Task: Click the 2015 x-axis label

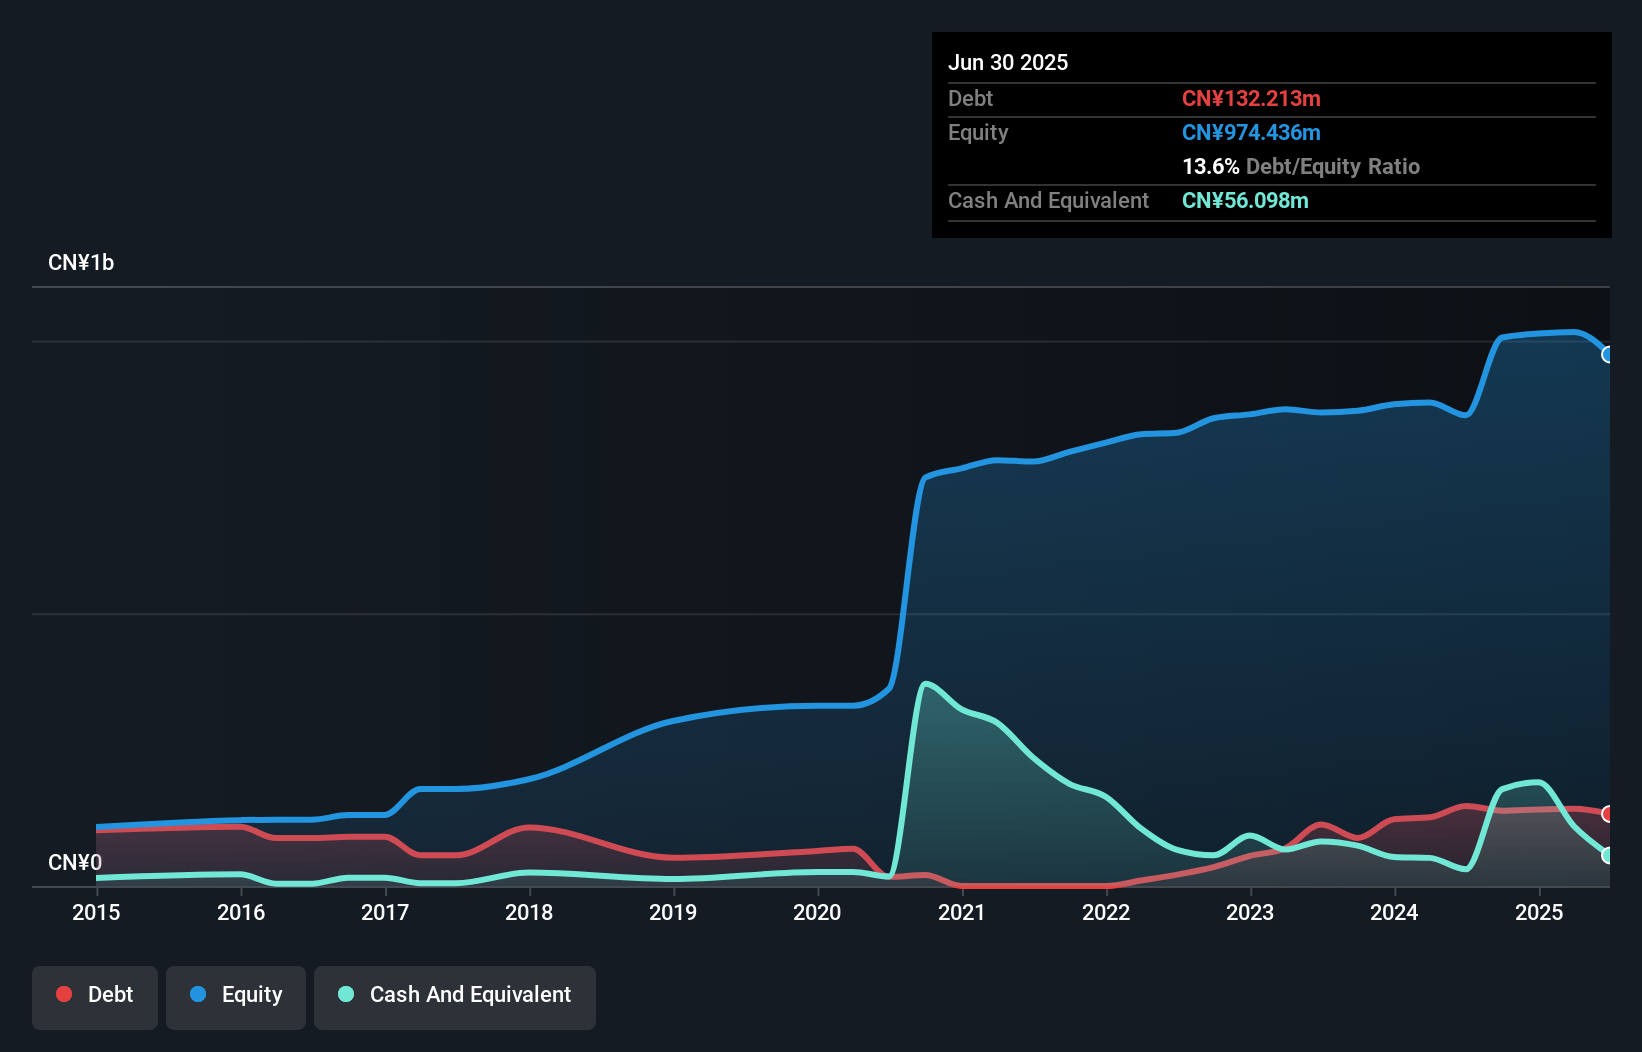Action: point(96,912)
